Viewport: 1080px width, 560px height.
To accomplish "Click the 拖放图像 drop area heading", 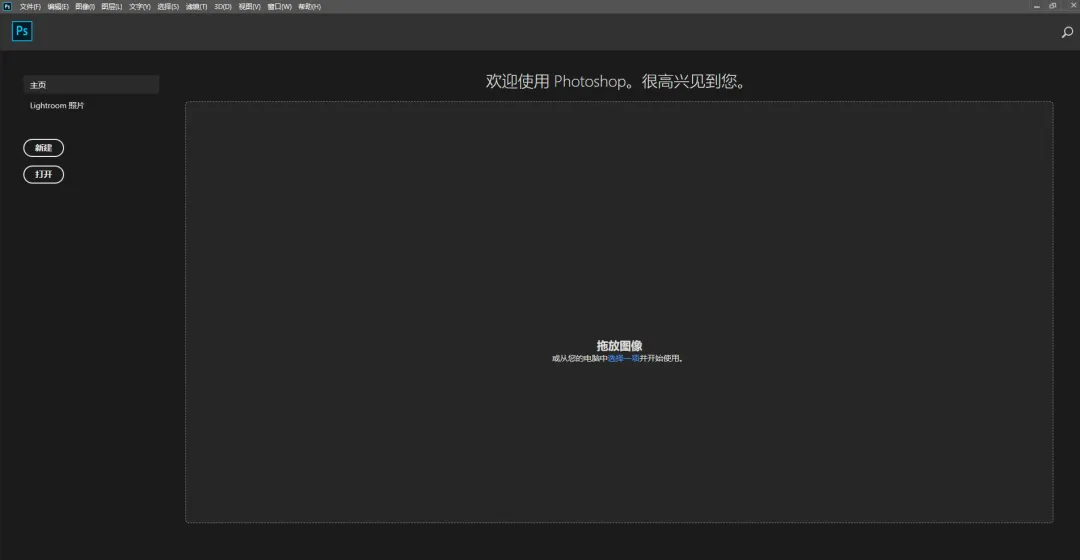I will tap(619, 346).
